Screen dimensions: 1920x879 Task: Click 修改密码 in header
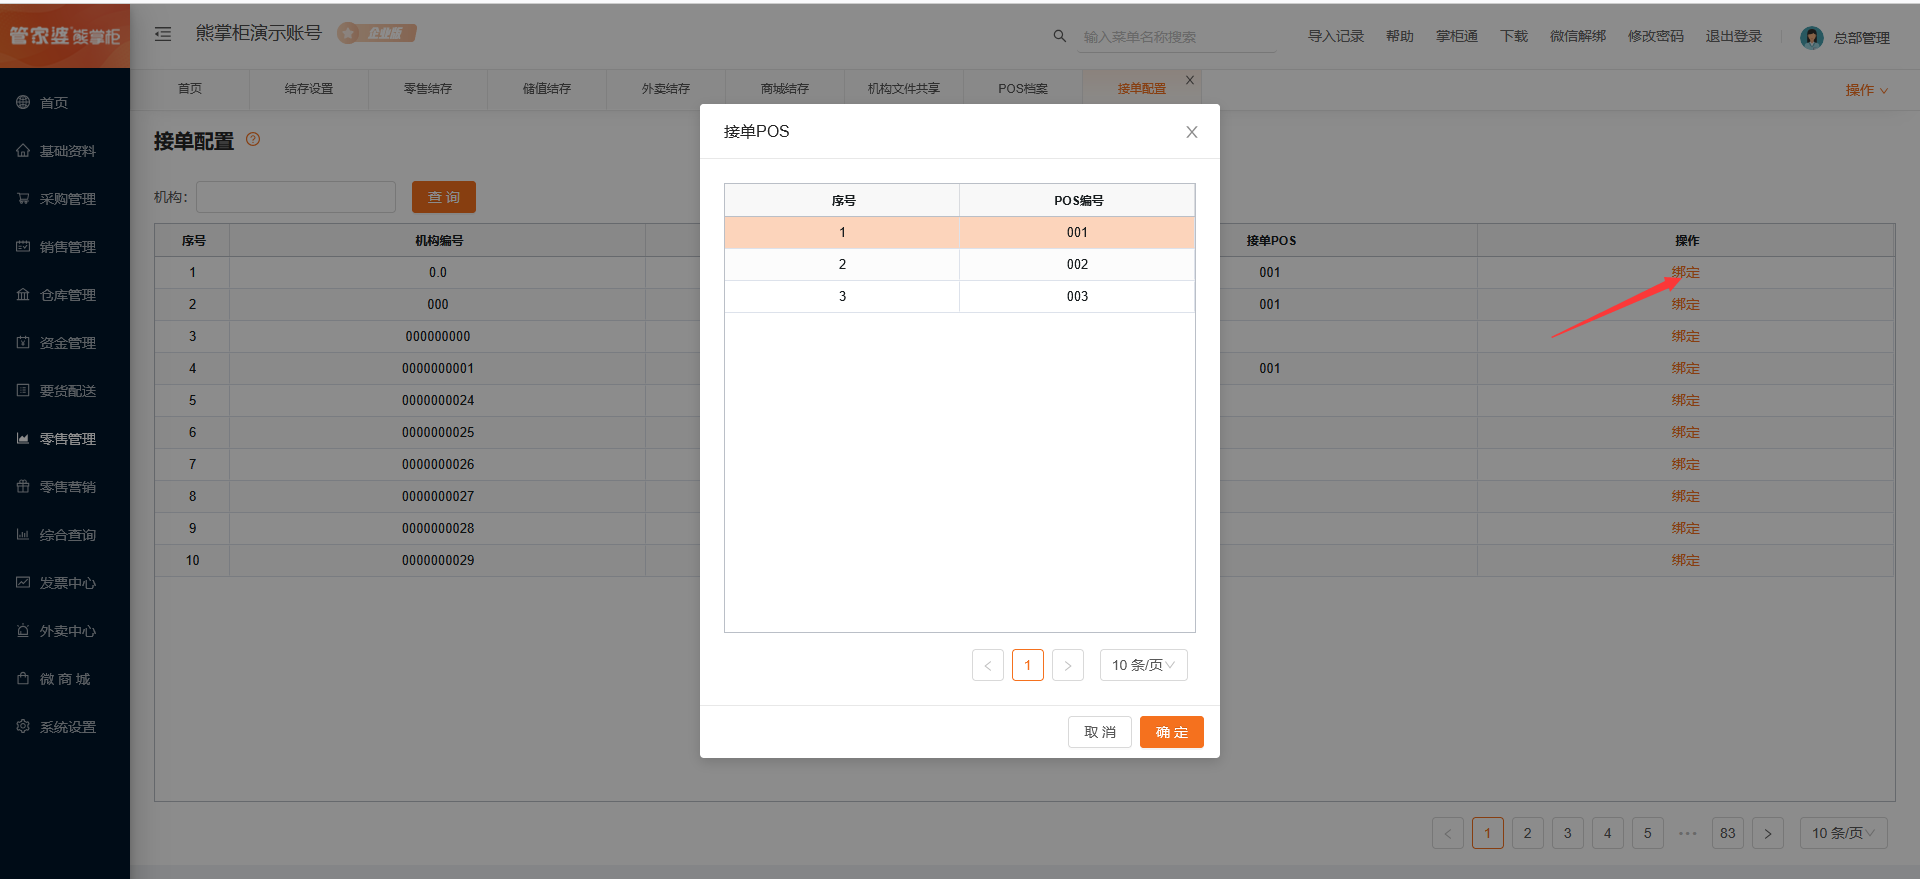pyautogui.click(x=1656, y=36)
